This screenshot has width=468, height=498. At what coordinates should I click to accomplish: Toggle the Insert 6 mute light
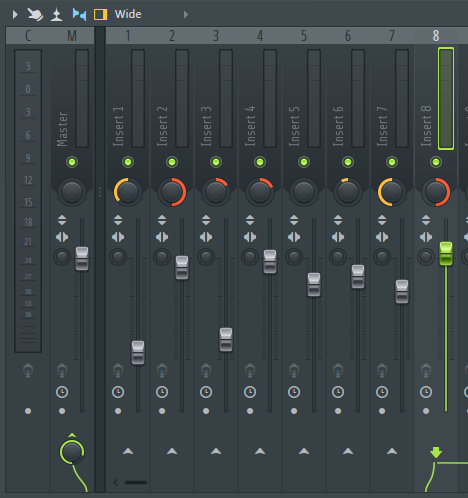[x=348, y=162]
